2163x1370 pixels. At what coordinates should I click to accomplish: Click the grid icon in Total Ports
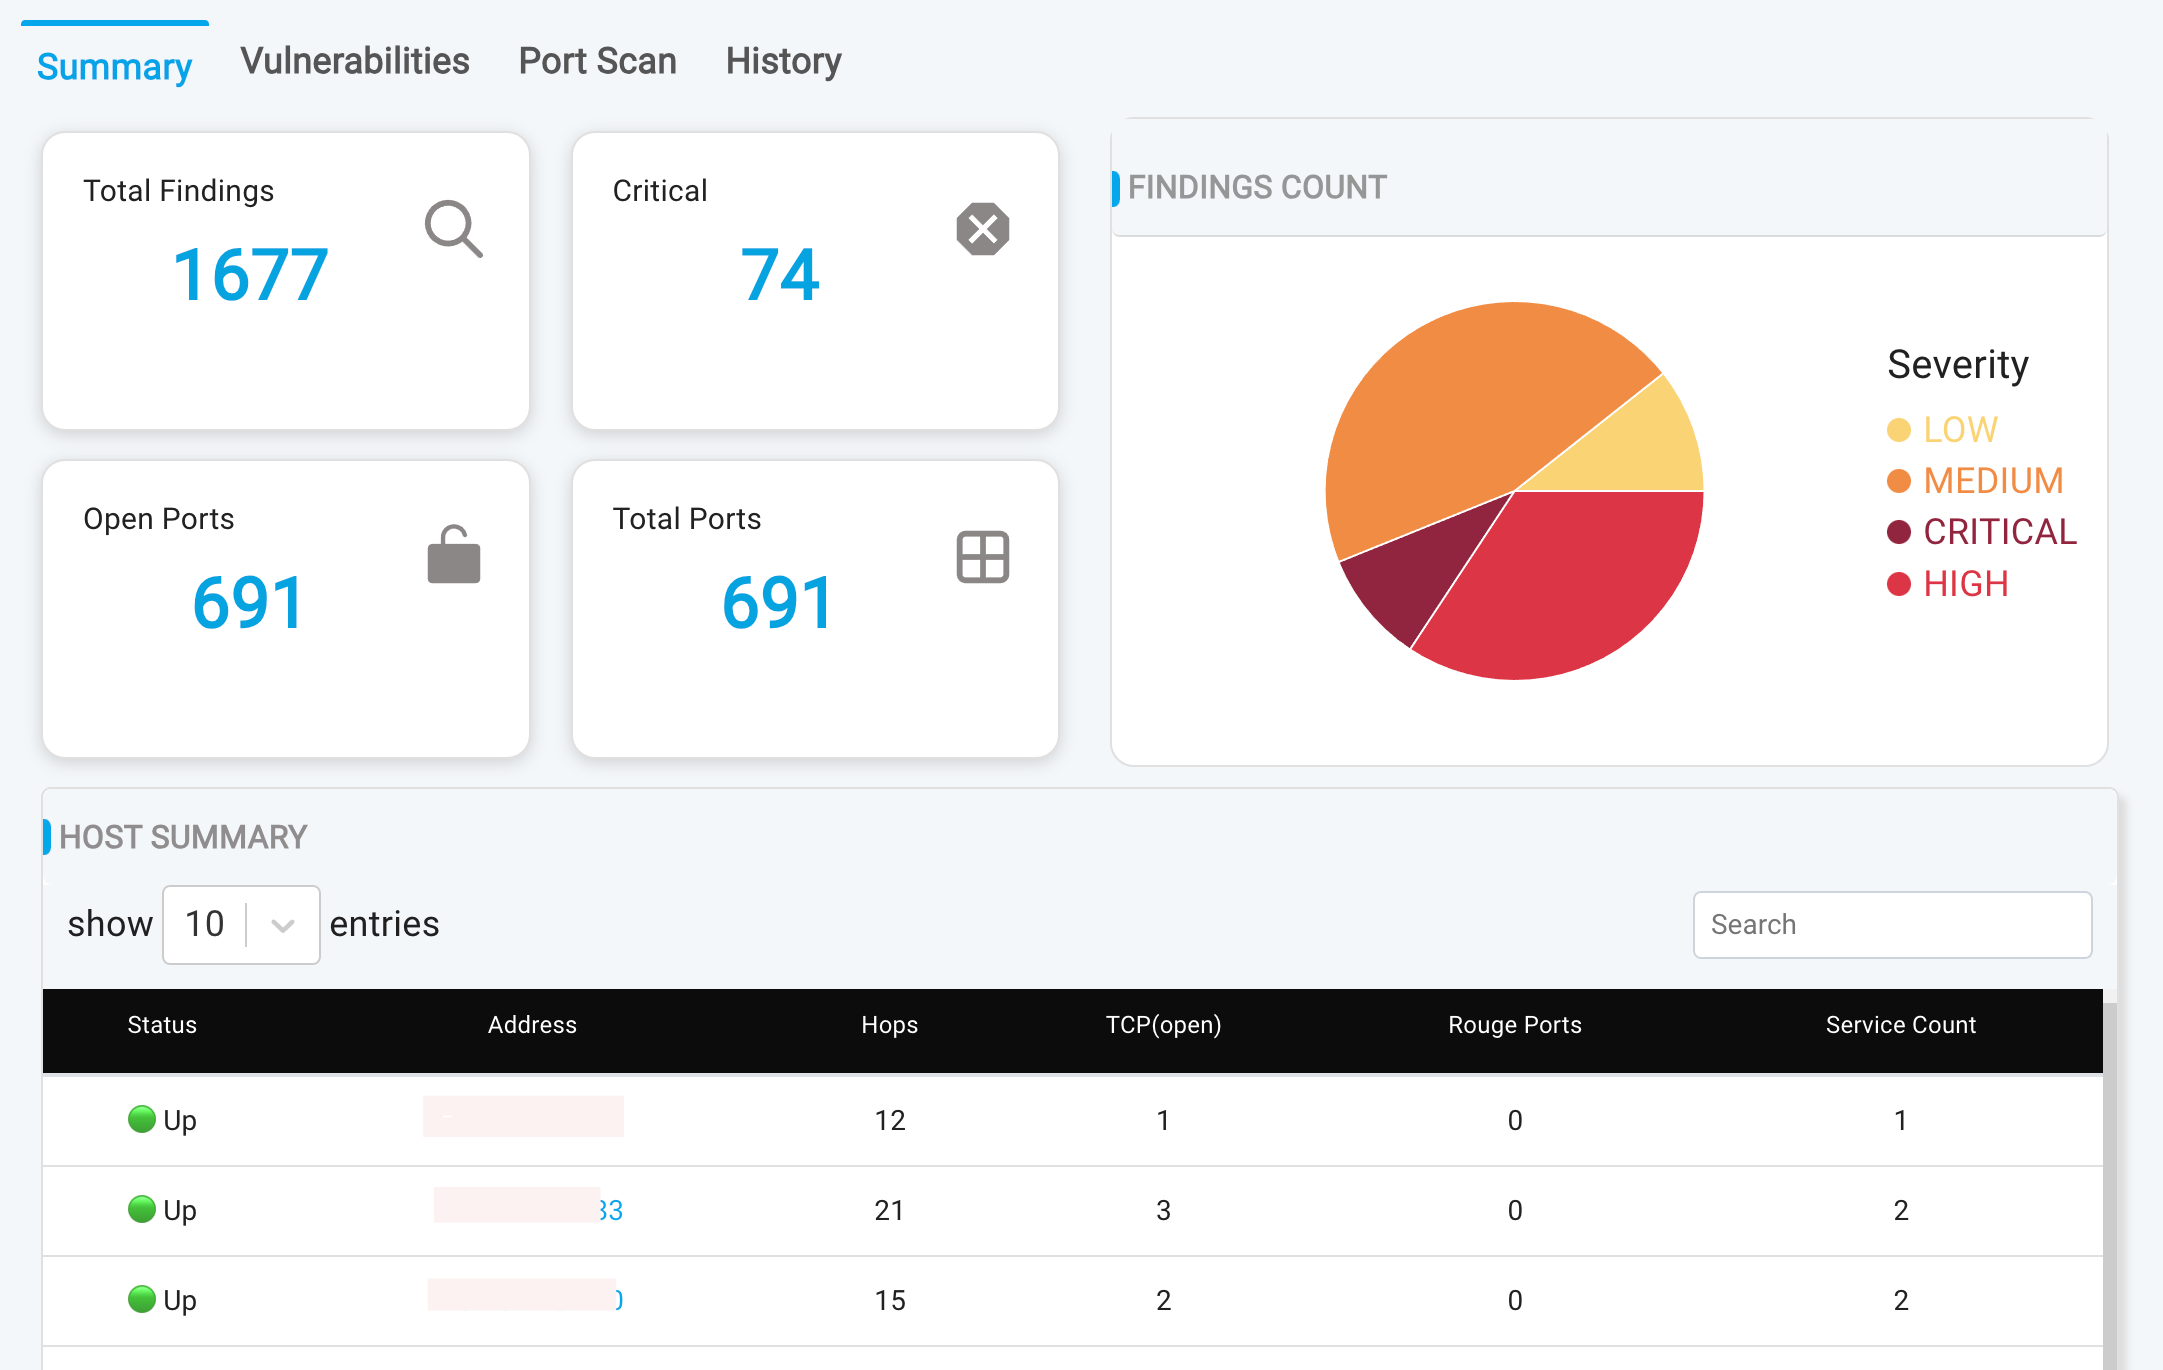pyautogui.click(x=982, y=557)
